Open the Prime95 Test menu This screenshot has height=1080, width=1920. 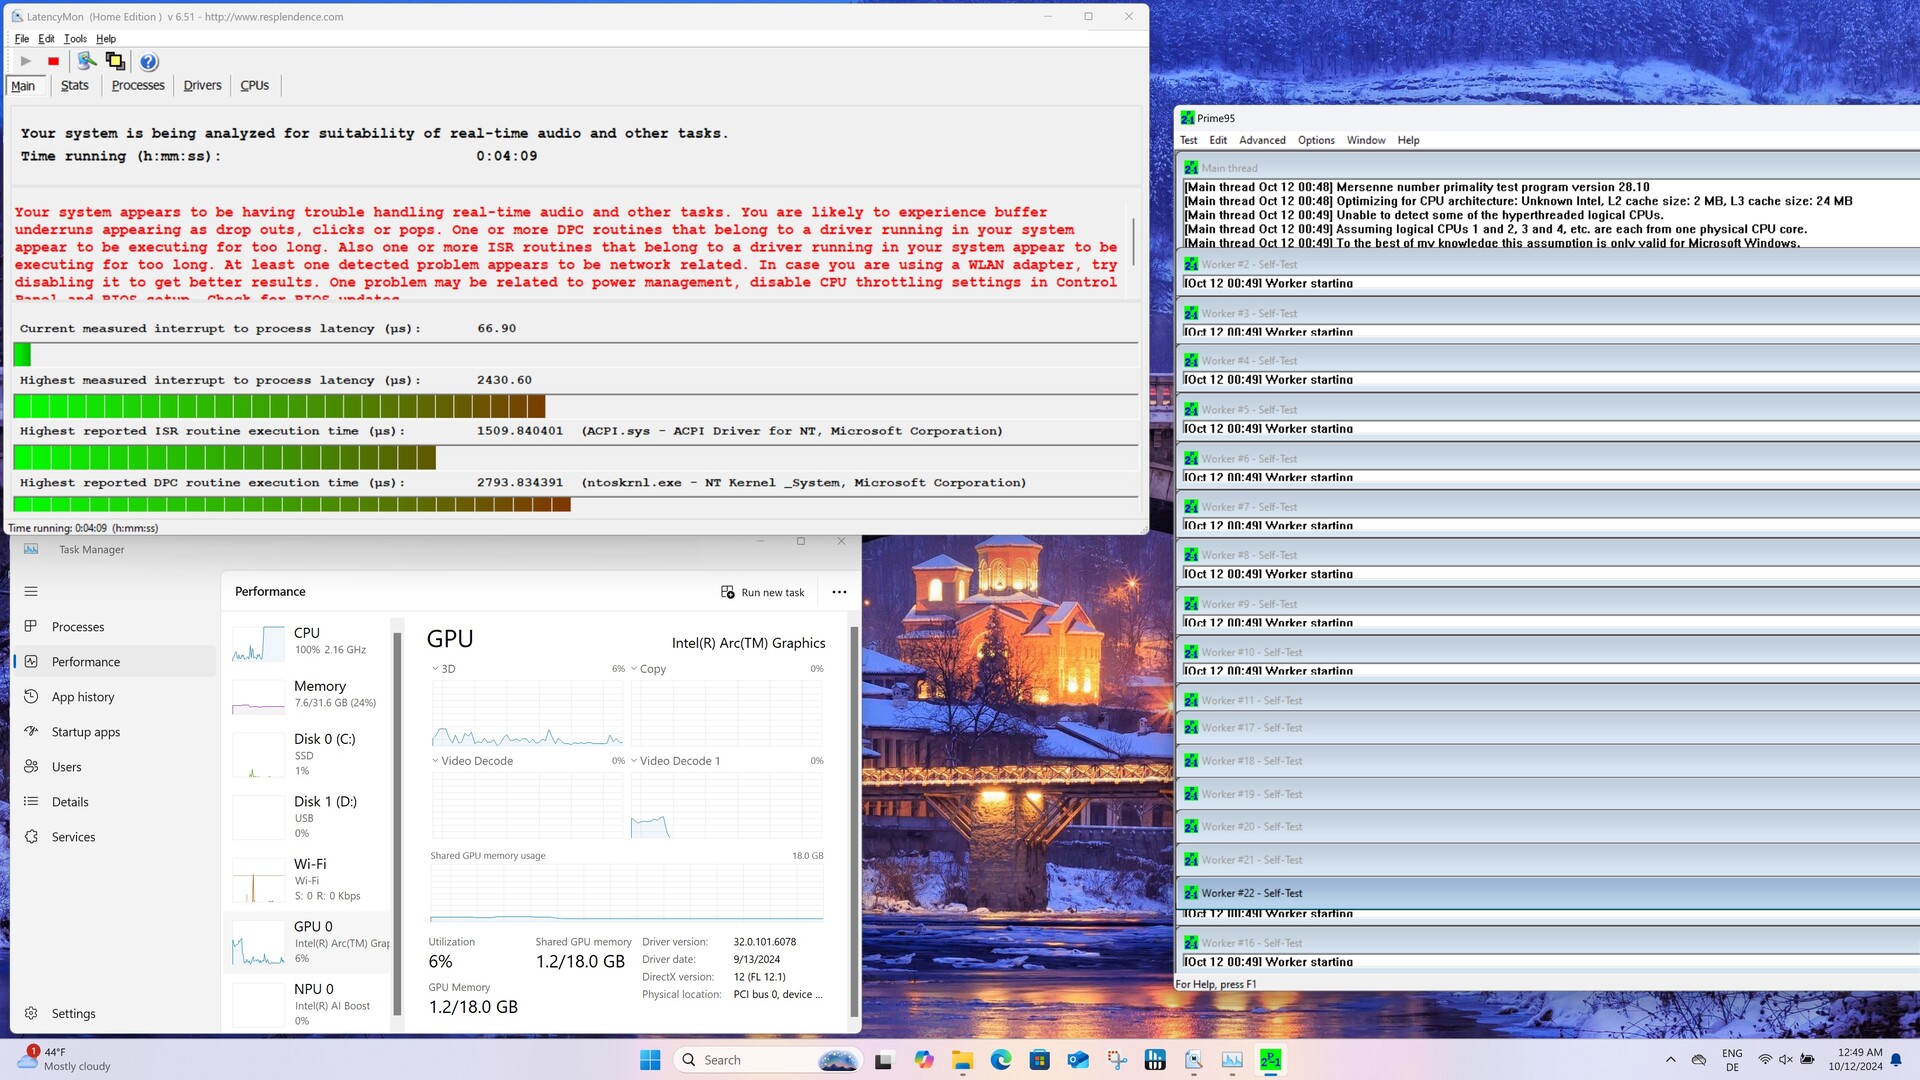[1188, 140]
